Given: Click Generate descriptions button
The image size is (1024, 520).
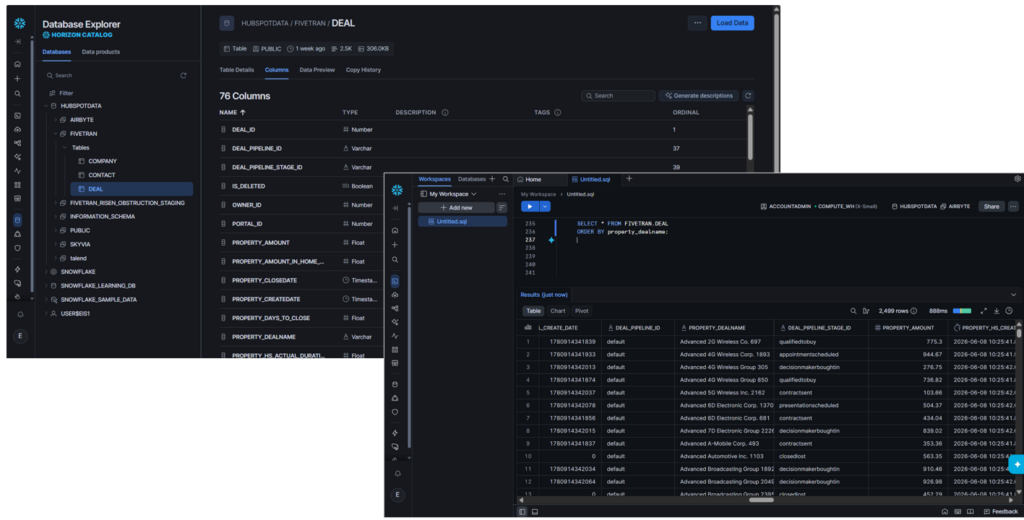Looking at the screenshot, I should pos(699,95).
